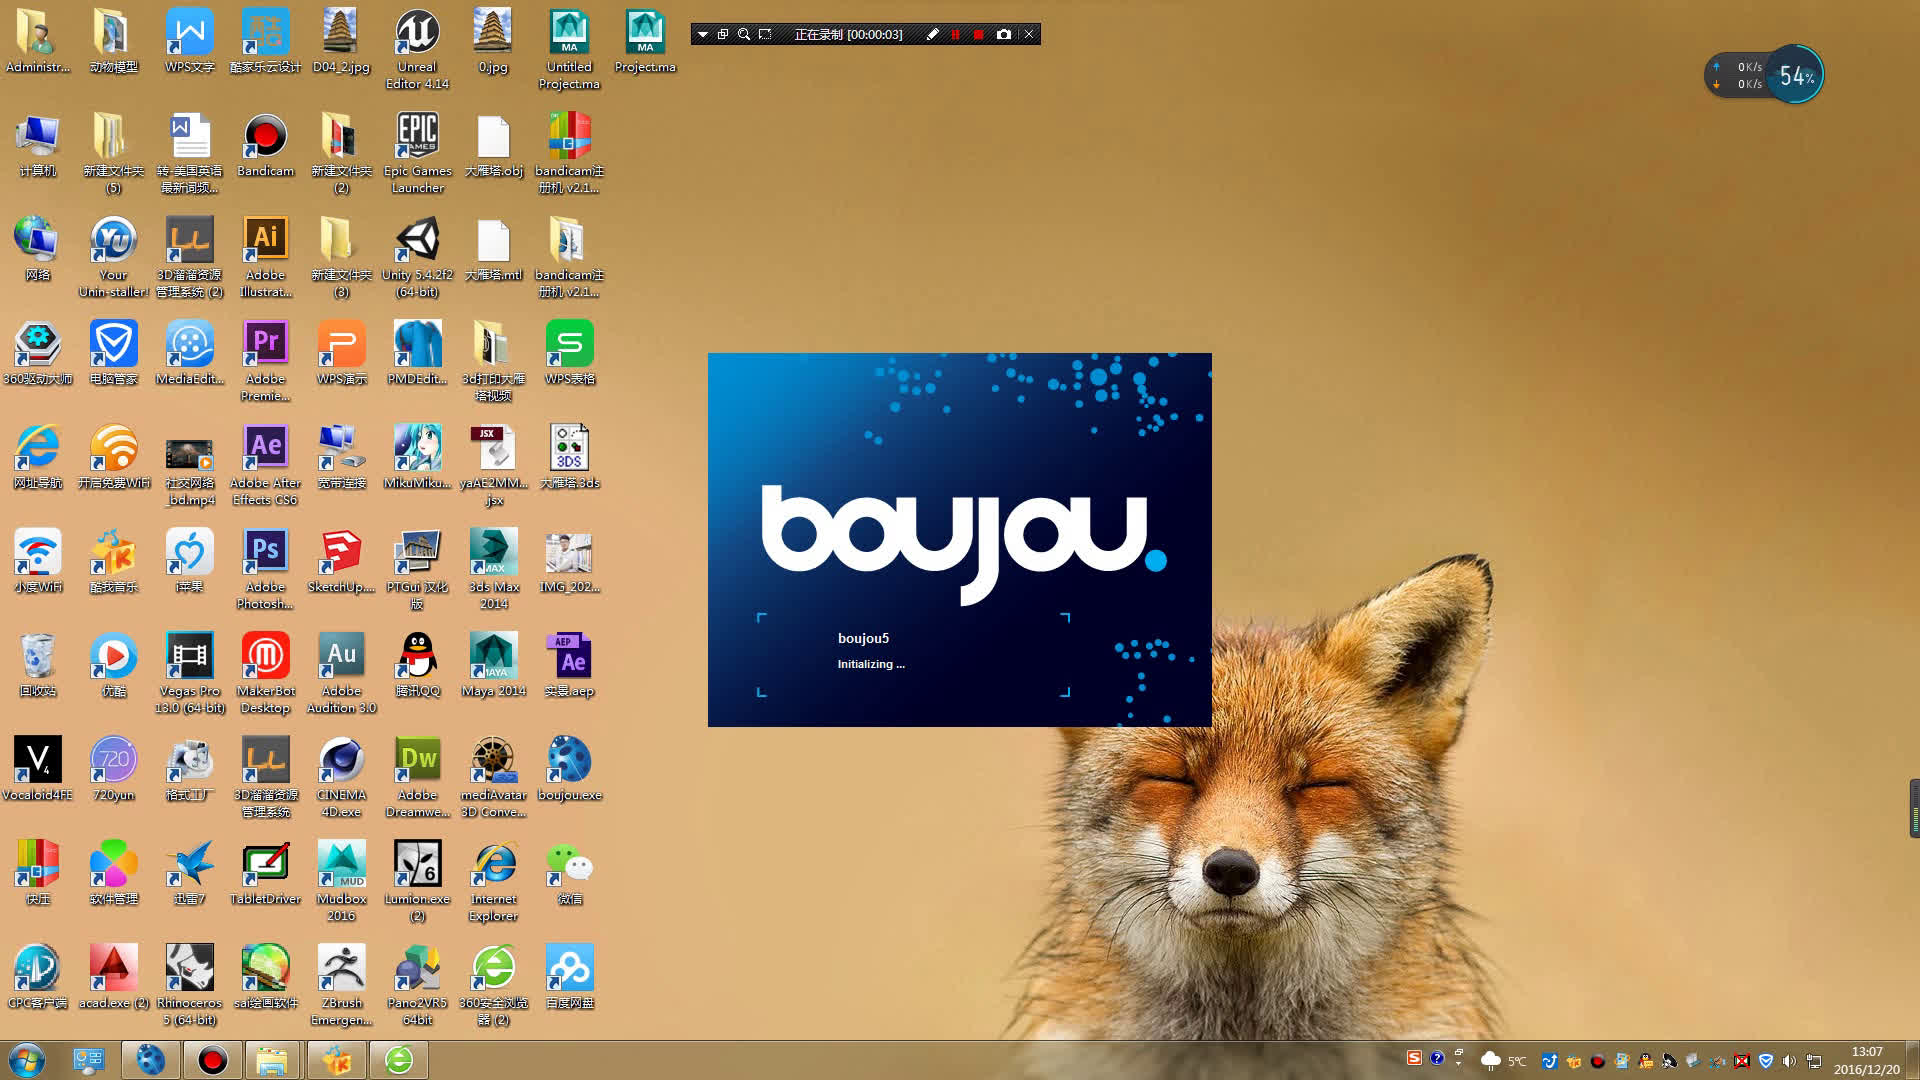
Task: Click the 5℃ weather tray indicator
Action: pos(1504,1061)
